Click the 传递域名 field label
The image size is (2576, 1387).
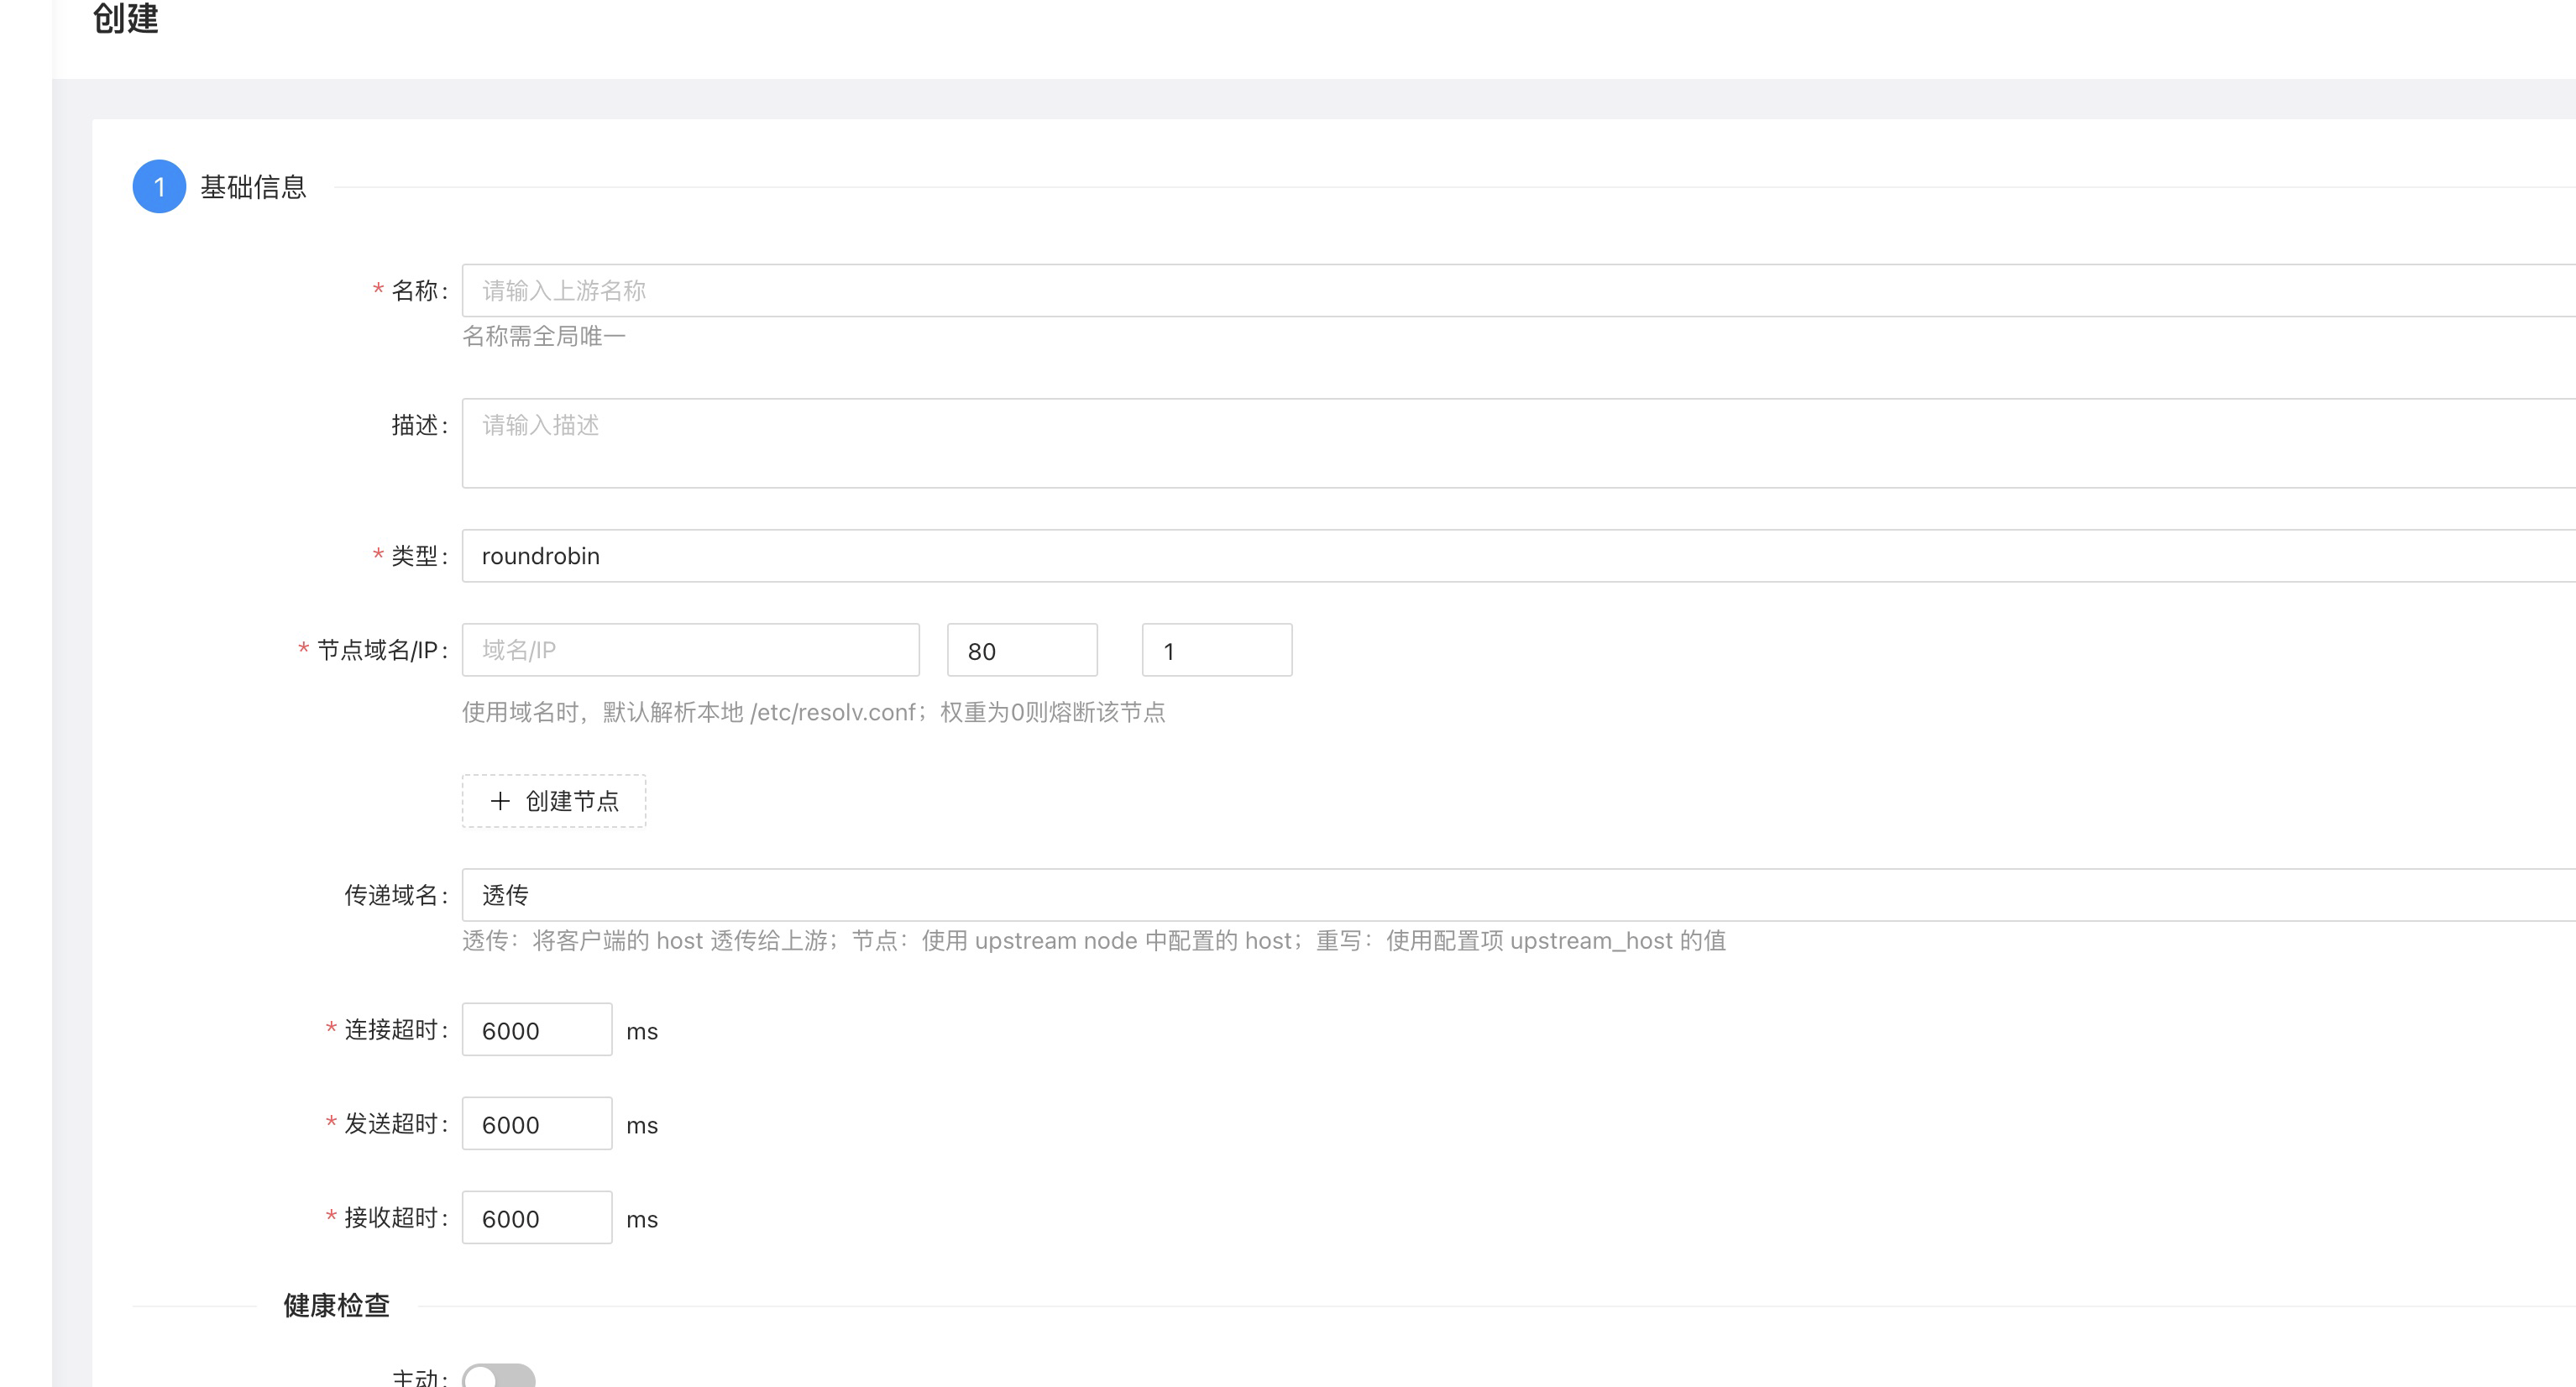pyautogui.click(x=391, y=895)
